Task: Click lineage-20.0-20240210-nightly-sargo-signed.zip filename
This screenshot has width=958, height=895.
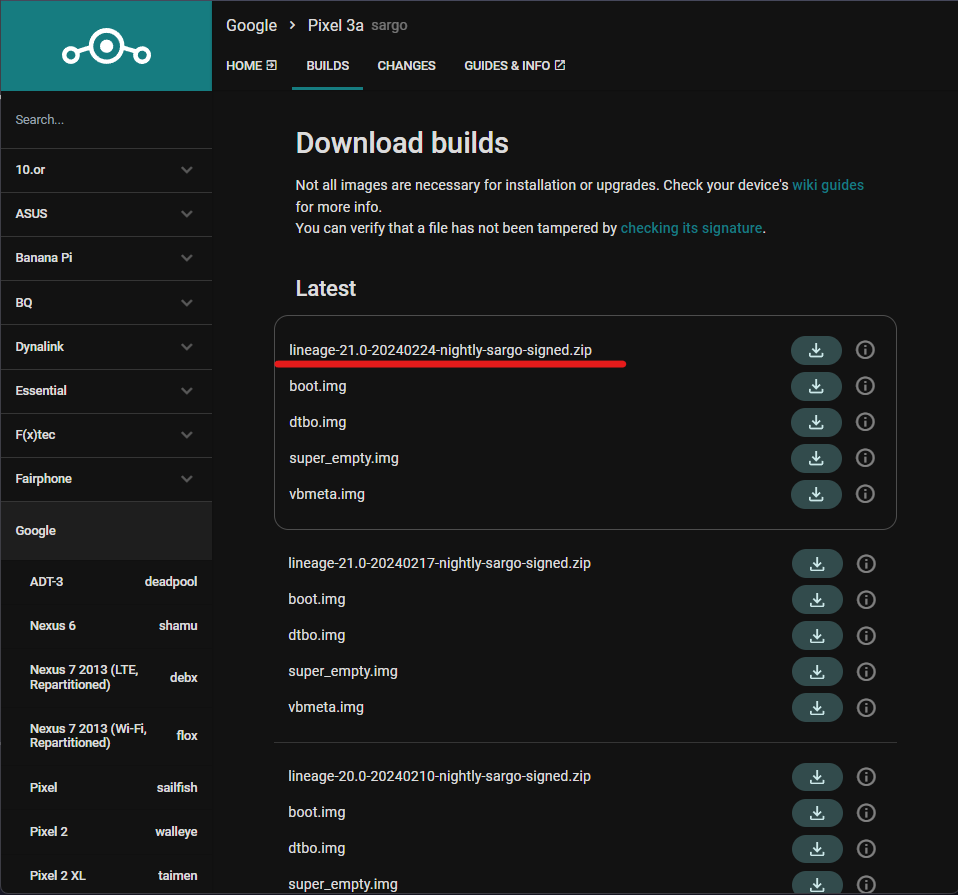Action: tap(439, 776)
